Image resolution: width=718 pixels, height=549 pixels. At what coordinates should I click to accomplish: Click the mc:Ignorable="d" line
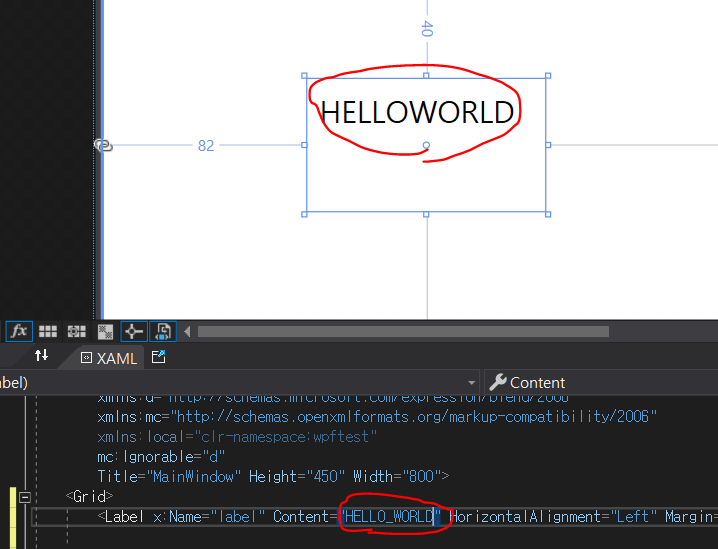161,457
